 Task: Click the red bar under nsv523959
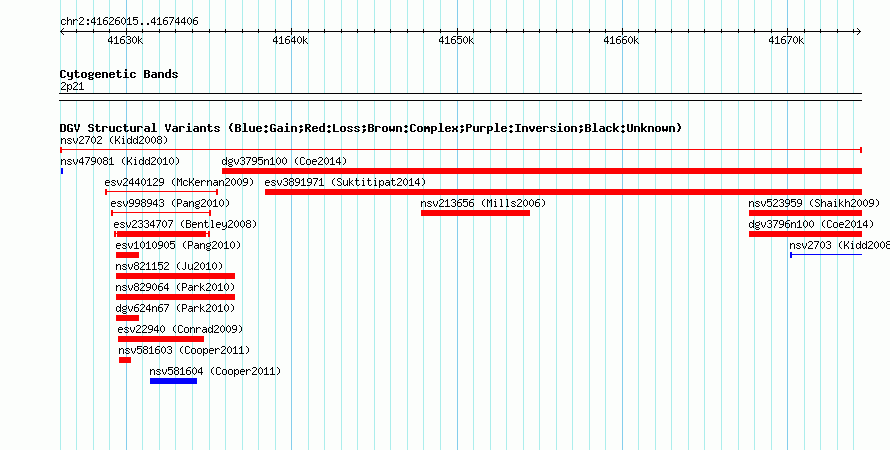click(805, 213)
